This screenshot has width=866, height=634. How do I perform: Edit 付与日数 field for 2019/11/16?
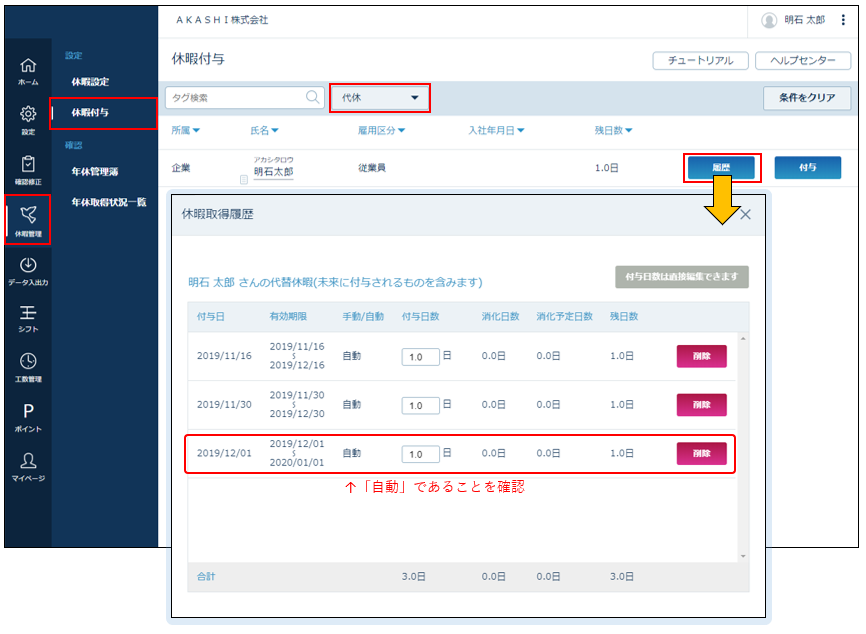[x=420, y=357]
